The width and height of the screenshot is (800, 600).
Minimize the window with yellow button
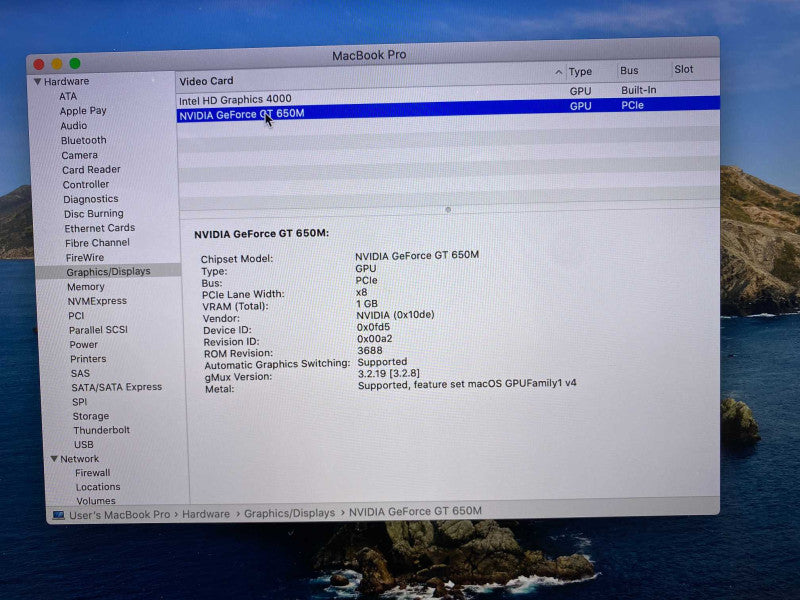pyautogui.click(x=57, y=64)
